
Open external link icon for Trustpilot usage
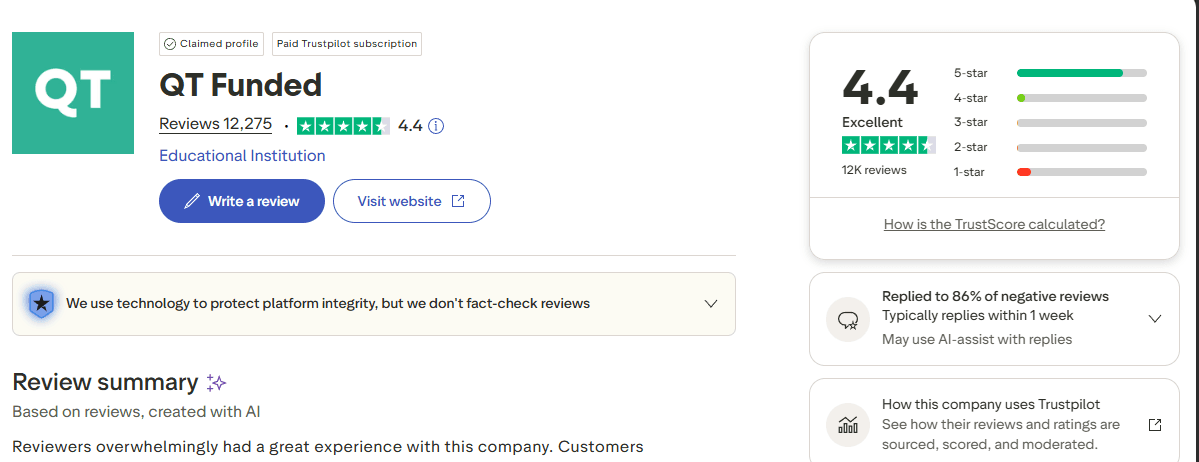point(1155,425)
